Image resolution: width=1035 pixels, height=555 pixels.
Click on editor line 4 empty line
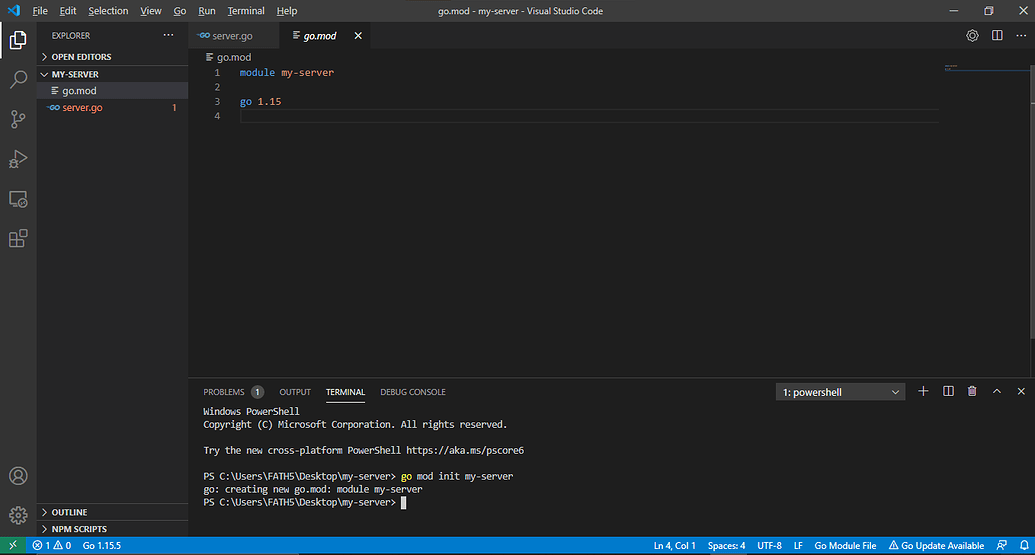(589, 116)
